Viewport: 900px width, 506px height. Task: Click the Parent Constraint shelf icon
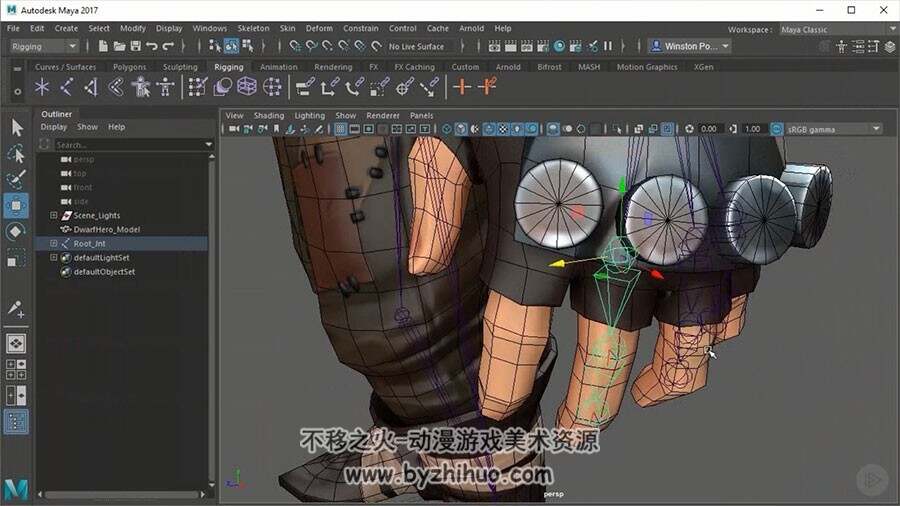(305, 87)
